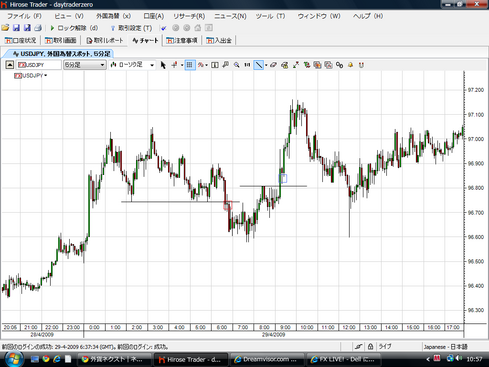Click the chain link icon
489x367 pixels.
pos(339,65)
